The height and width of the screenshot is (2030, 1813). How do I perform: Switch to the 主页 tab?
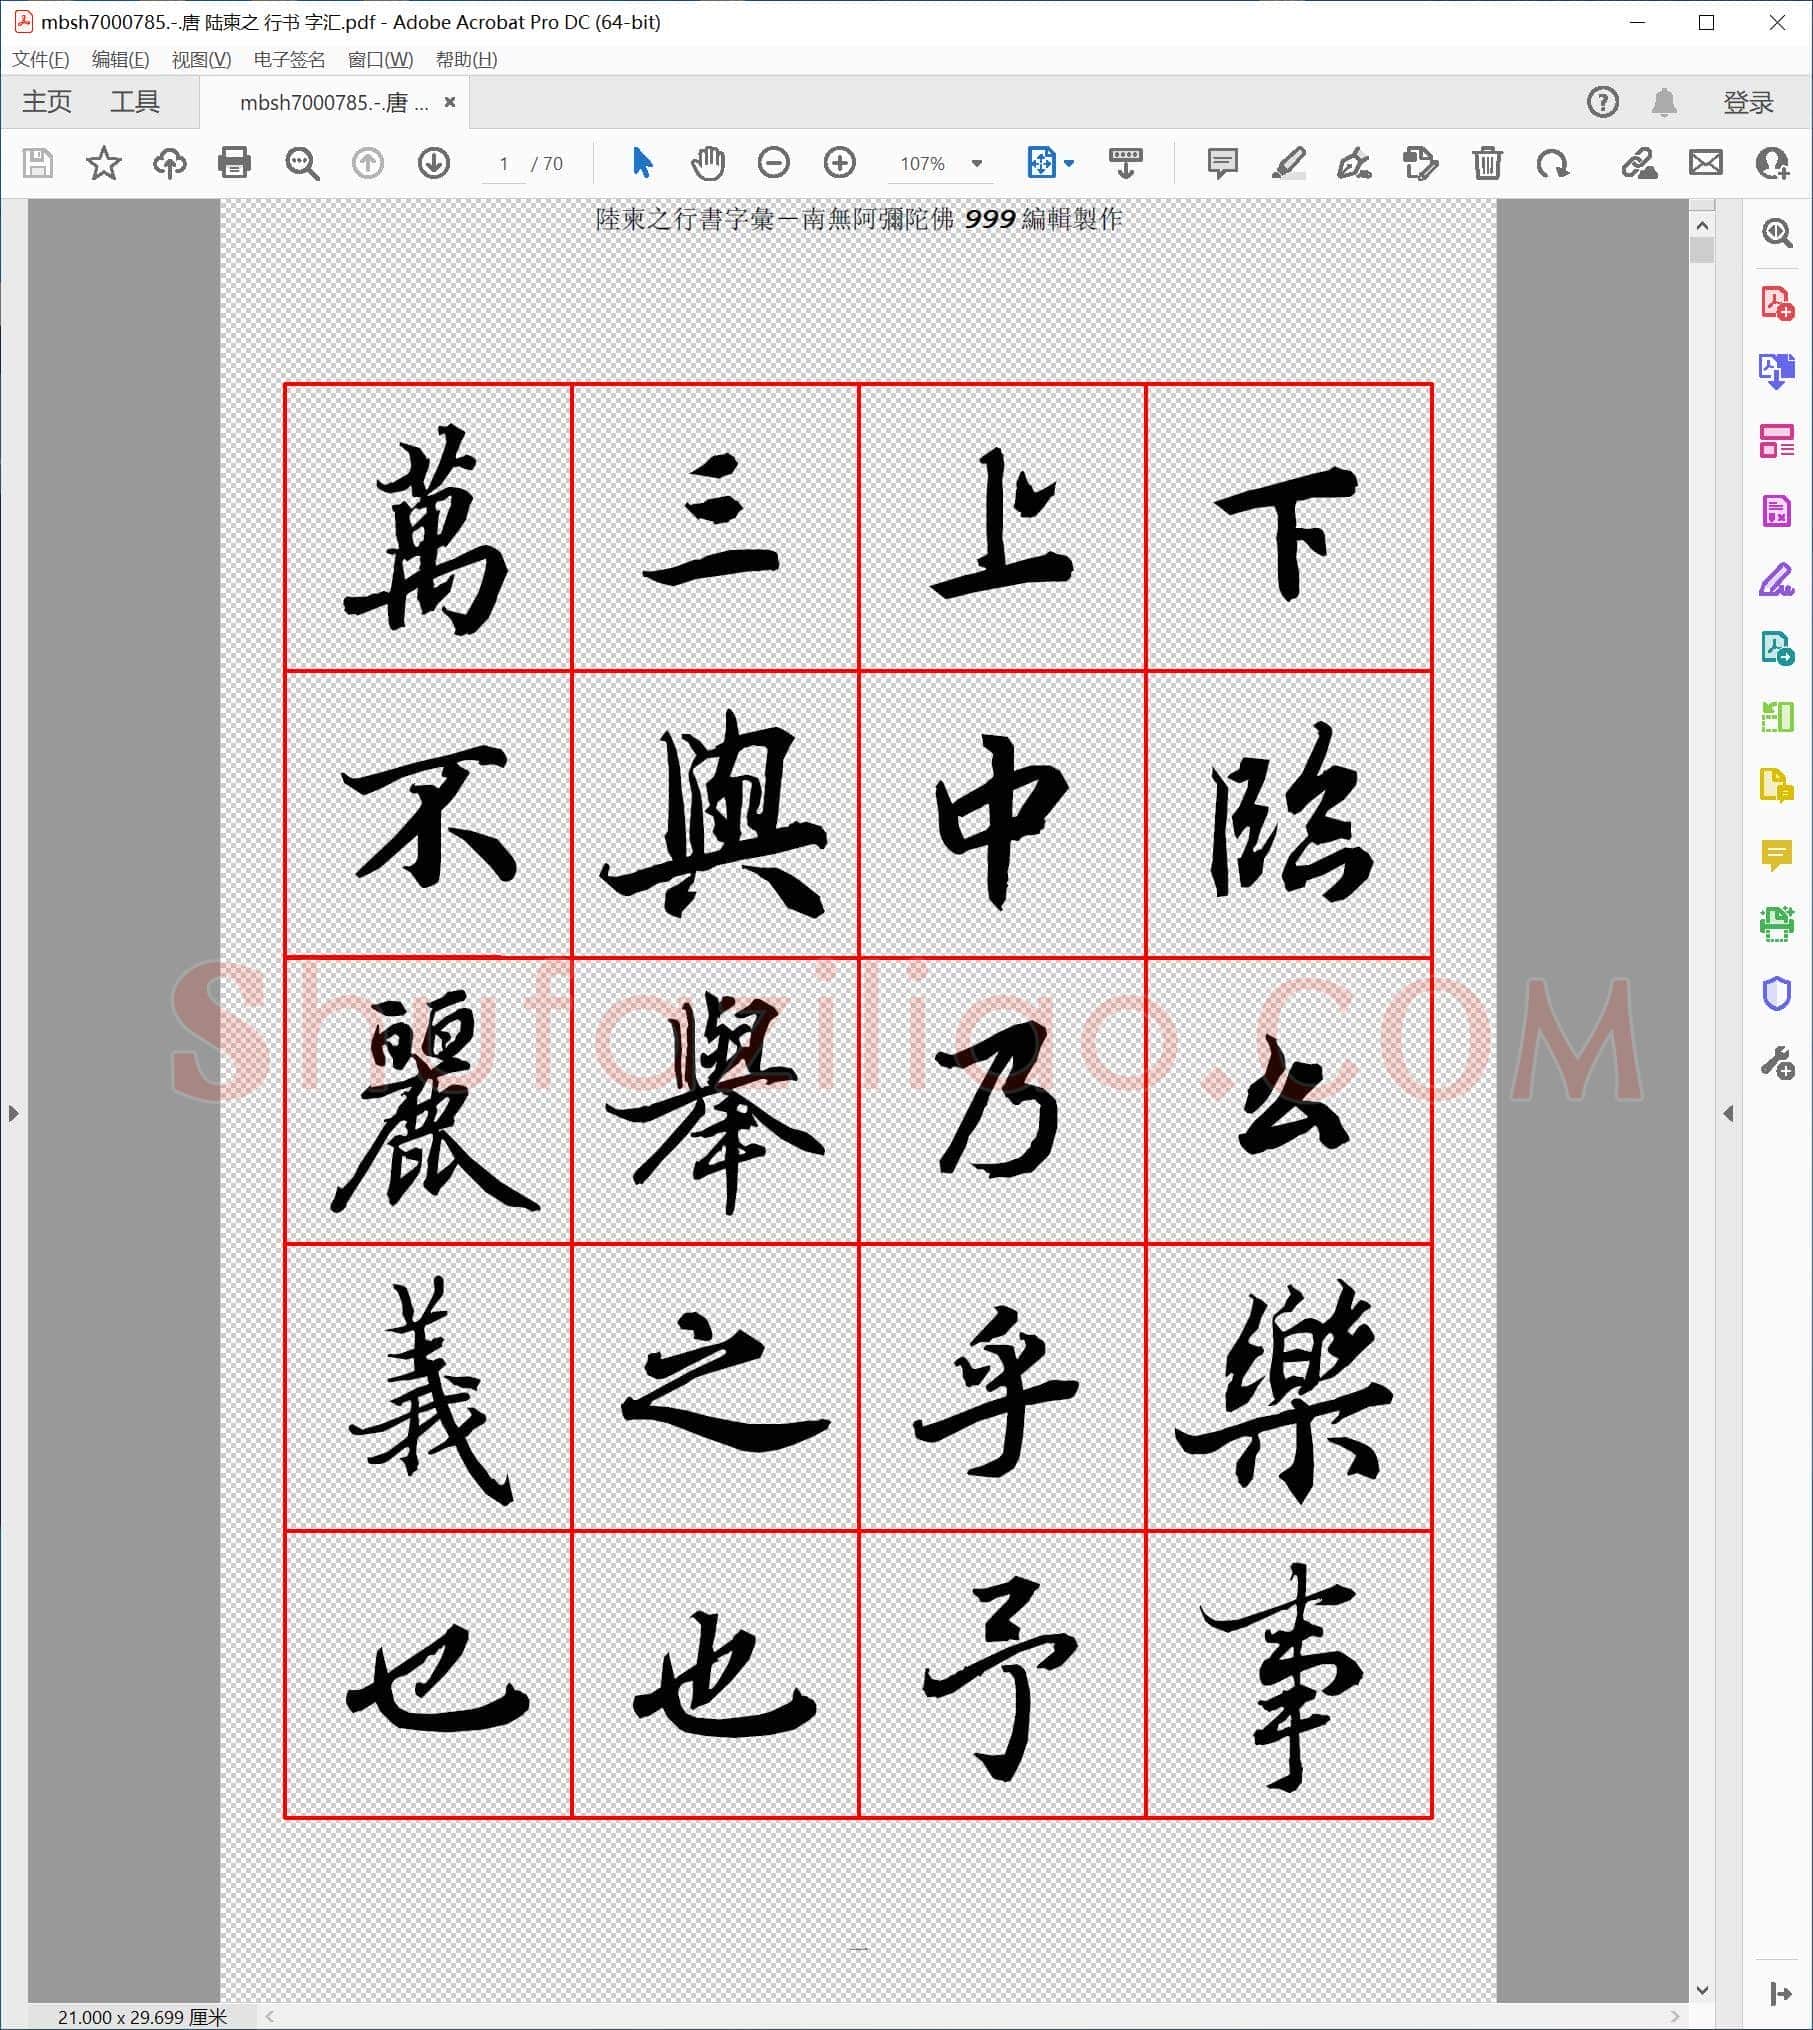coord(47,102)
